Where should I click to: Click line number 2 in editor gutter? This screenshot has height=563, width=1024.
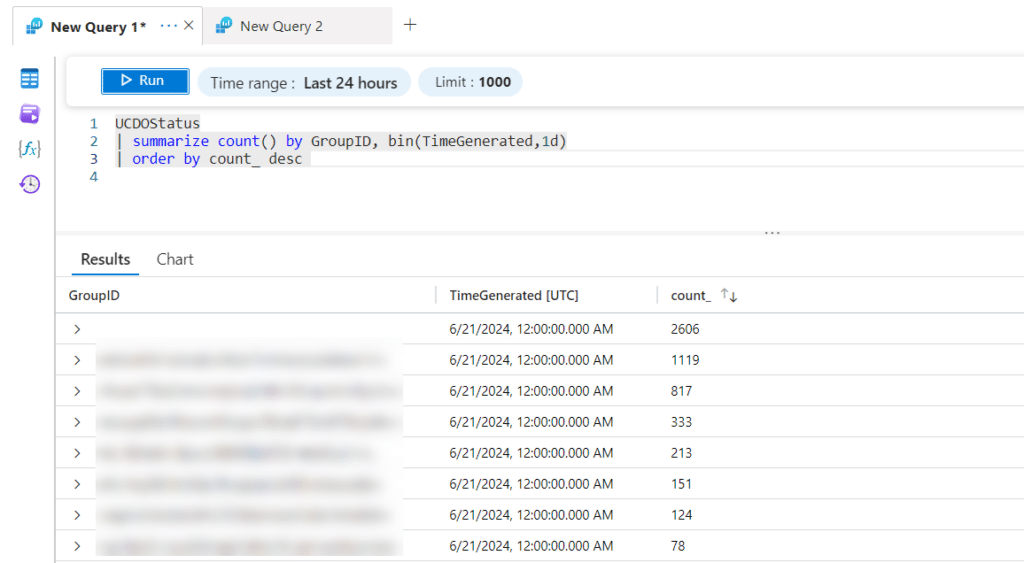(93, 141)
